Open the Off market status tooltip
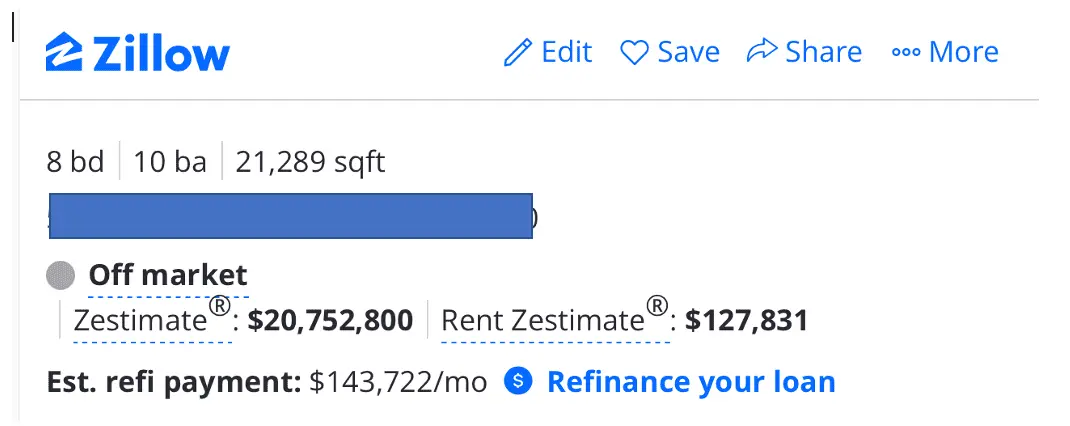Image resolution: width=1070 pixels, height=426 pixels. click(x=168, y=274)
